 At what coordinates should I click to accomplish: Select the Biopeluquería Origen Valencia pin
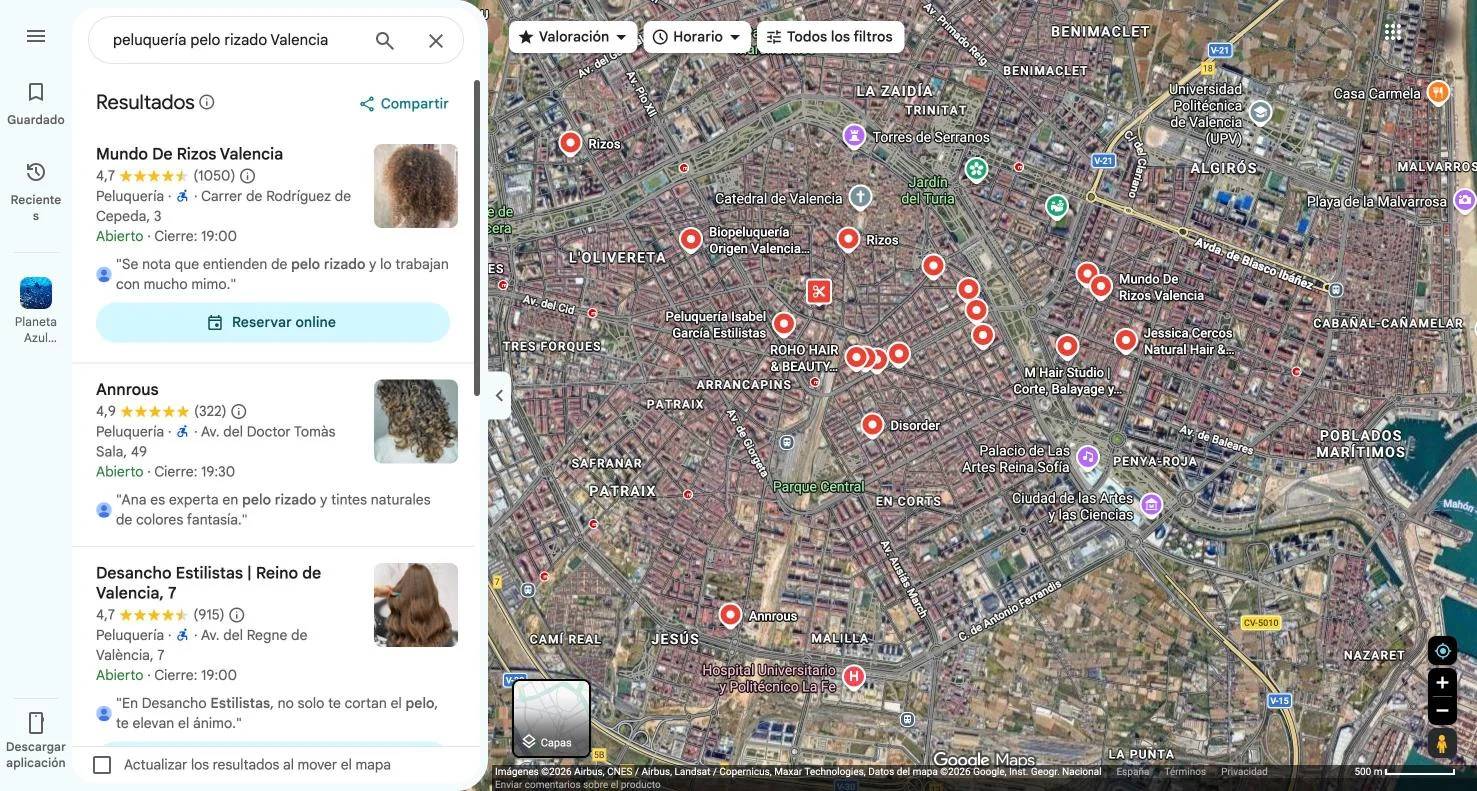click(x=690, y=240)
